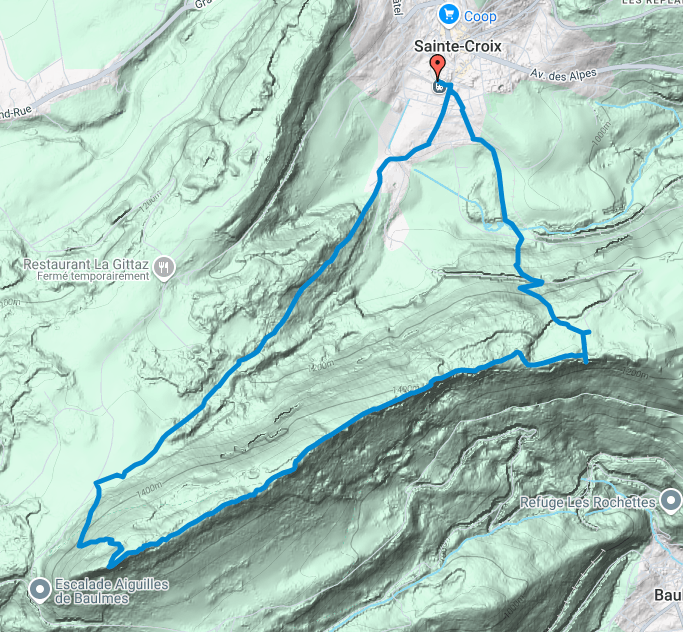The height and width of the screenshot is (632, 683).
Task: Click the Escalade Aiguilles de Baulmes marker icon
Action: pyautogui.click(x=40, y=590)
